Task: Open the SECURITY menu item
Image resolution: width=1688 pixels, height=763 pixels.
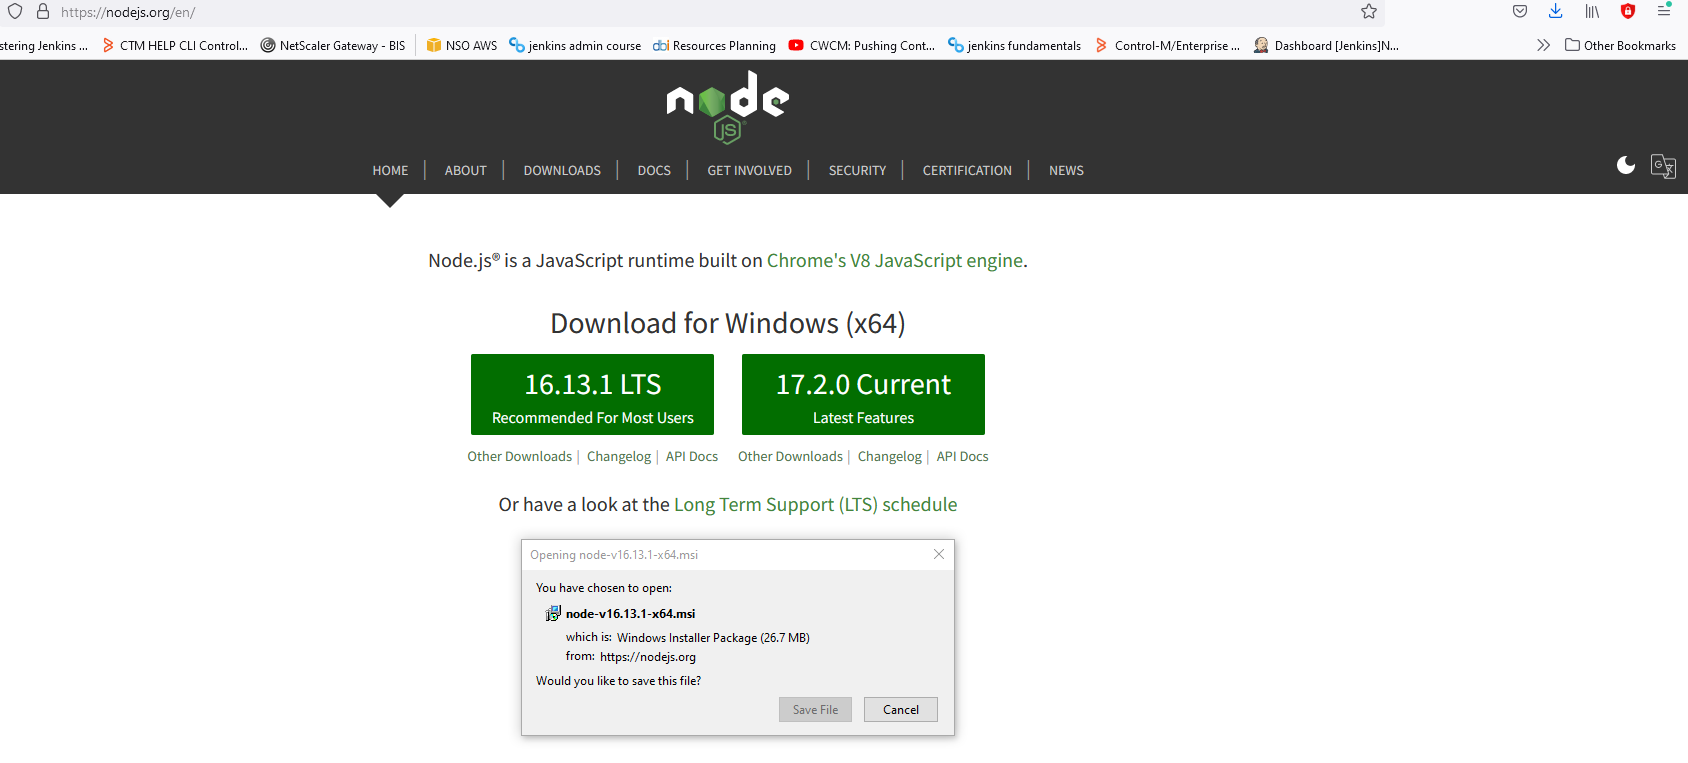Action: [x=857, y=170]
